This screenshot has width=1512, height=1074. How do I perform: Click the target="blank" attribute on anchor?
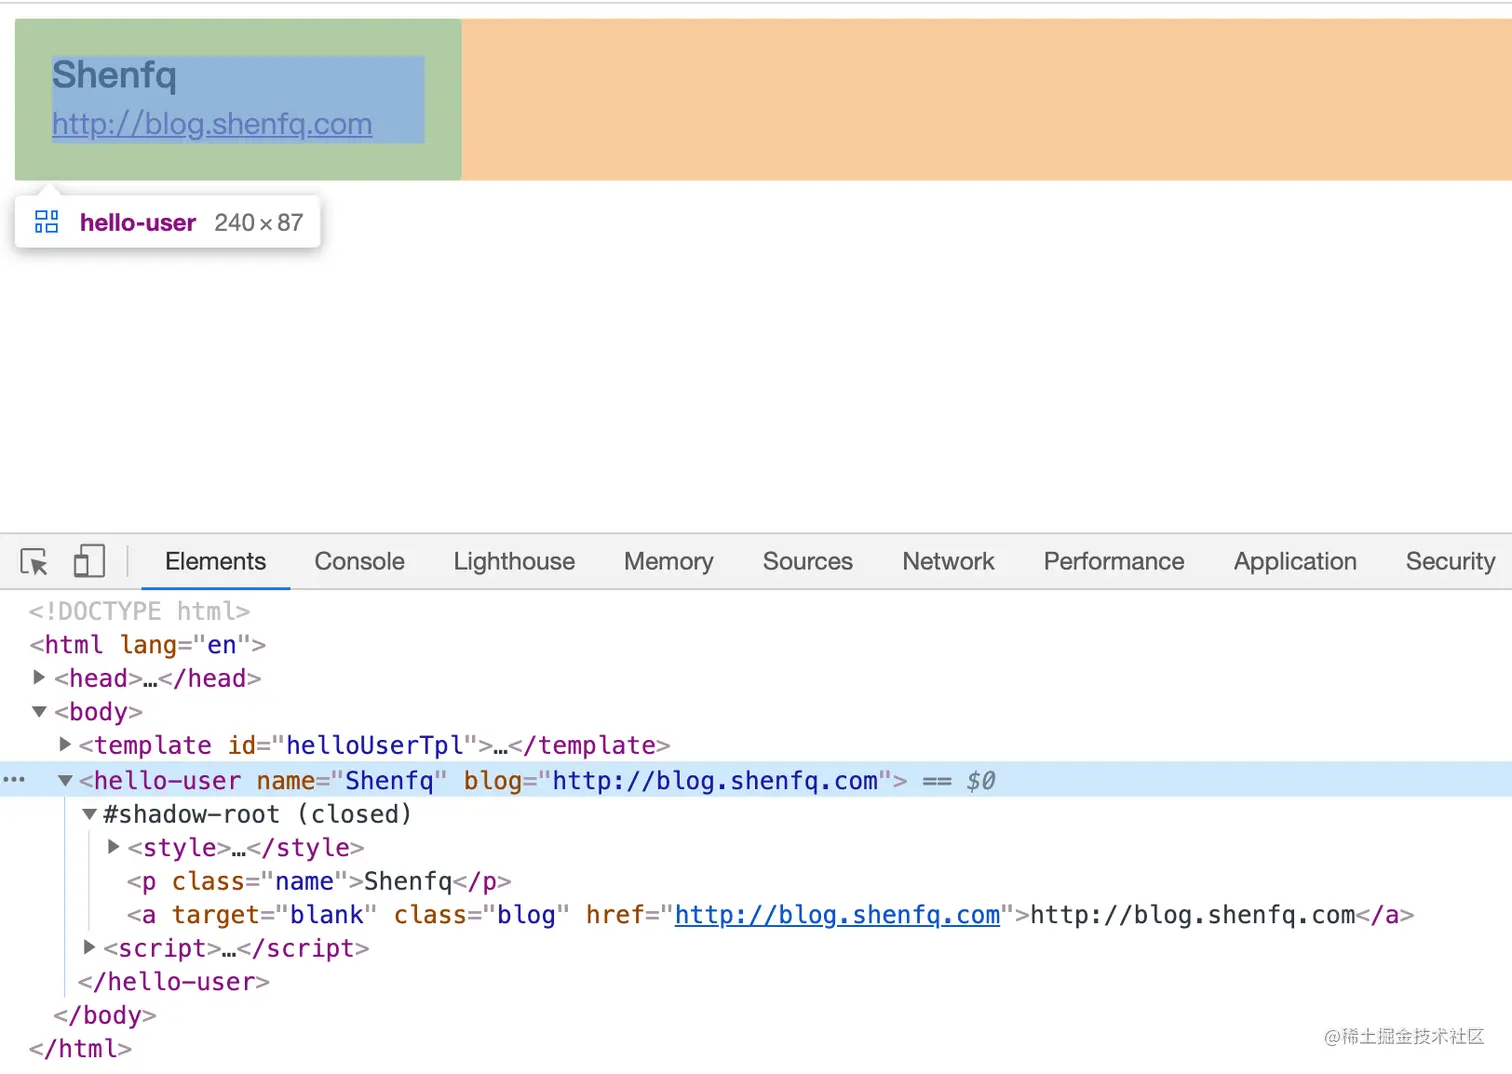click(274, 915)
